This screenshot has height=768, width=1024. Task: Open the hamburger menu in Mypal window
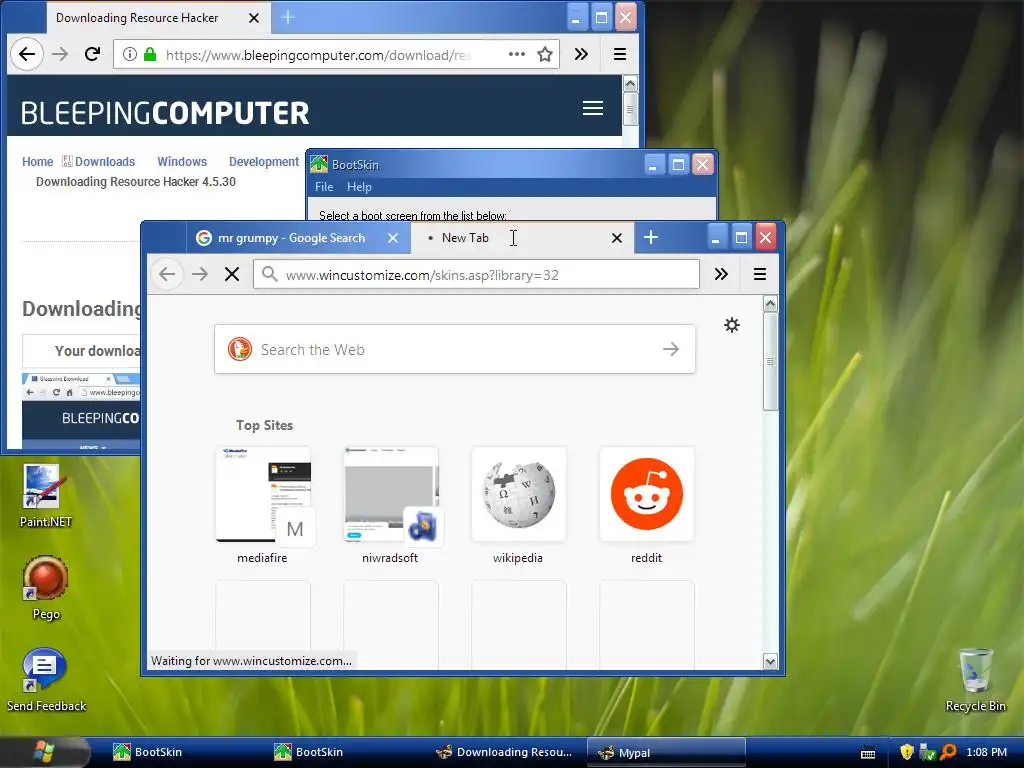tap(760, 274)
